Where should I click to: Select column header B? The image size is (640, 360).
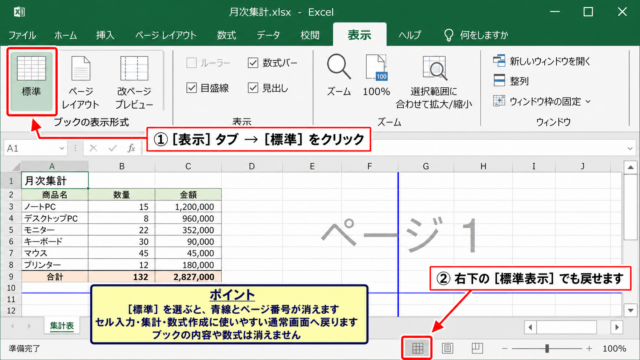pyautogui.click(x=122, y=166)
